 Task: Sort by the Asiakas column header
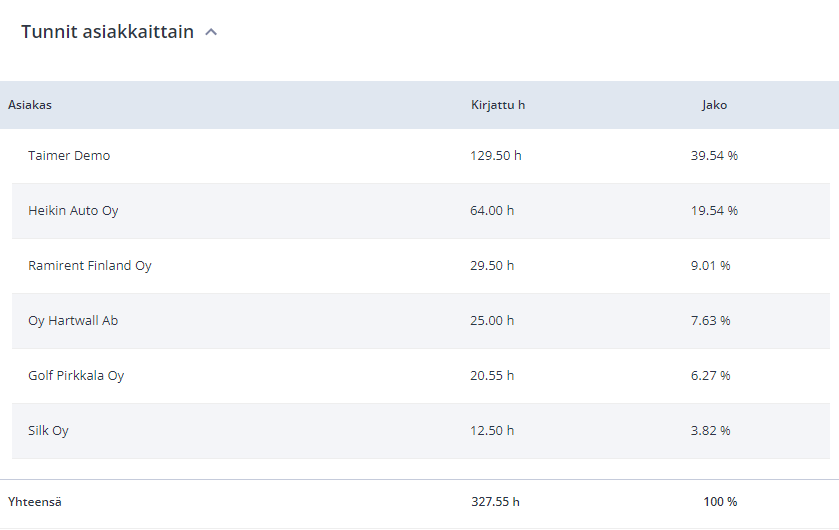tap(30, 105)
